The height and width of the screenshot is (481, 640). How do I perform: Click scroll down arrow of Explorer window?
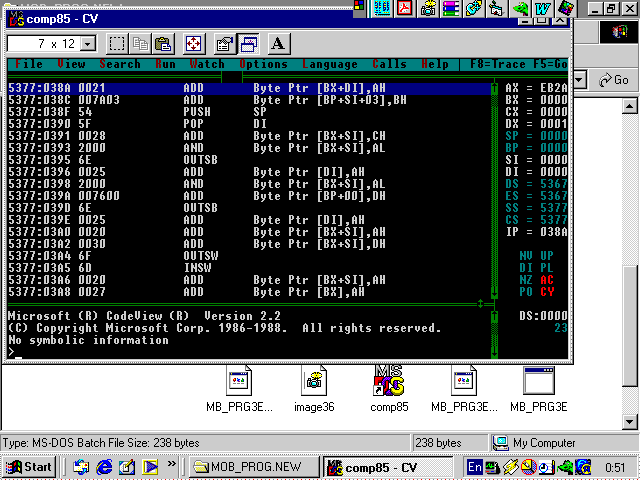tap(629, 422)
